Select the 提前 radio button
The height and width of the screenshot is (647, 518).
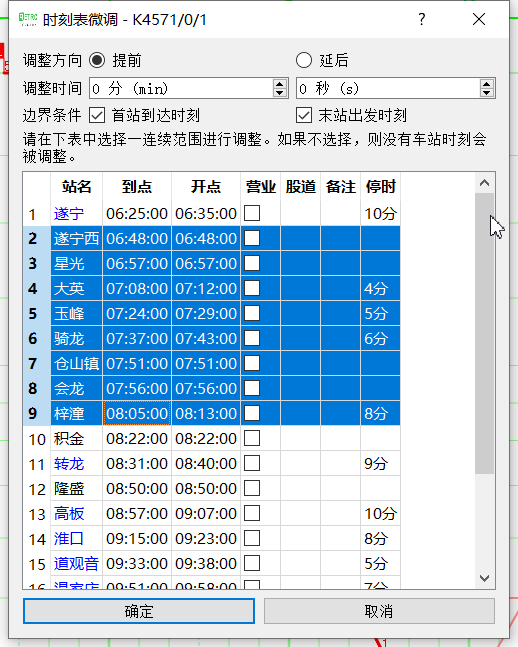point(97,60)
